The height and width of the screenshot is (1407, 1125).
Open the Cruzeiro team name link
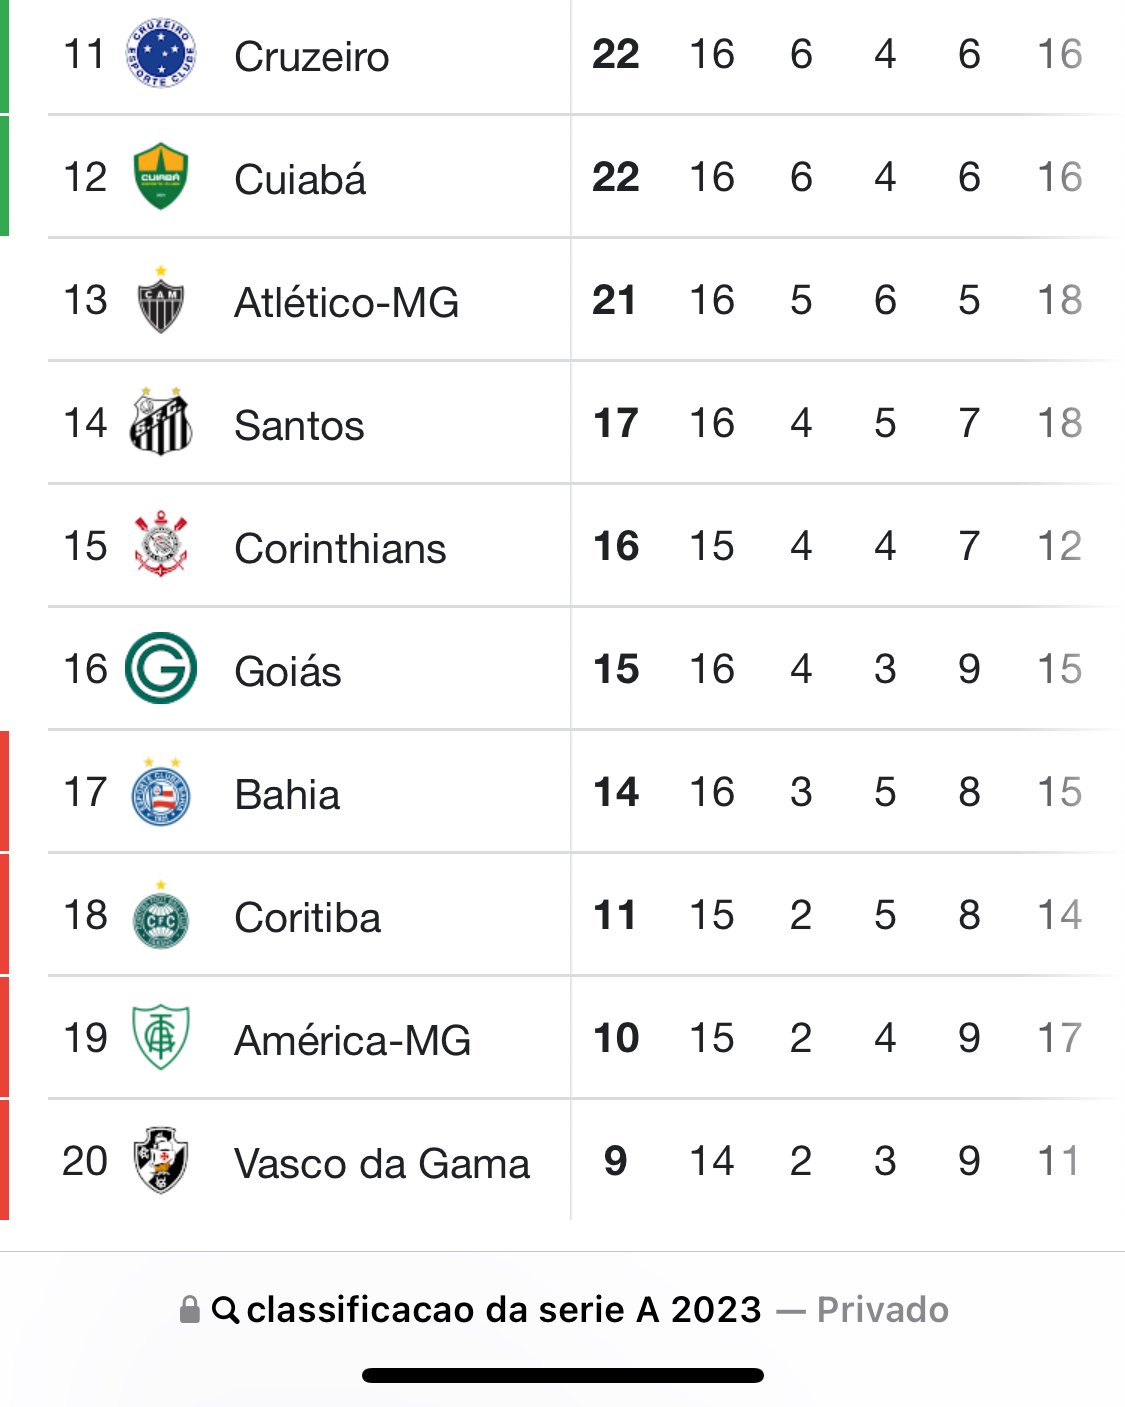pos(311,57)
